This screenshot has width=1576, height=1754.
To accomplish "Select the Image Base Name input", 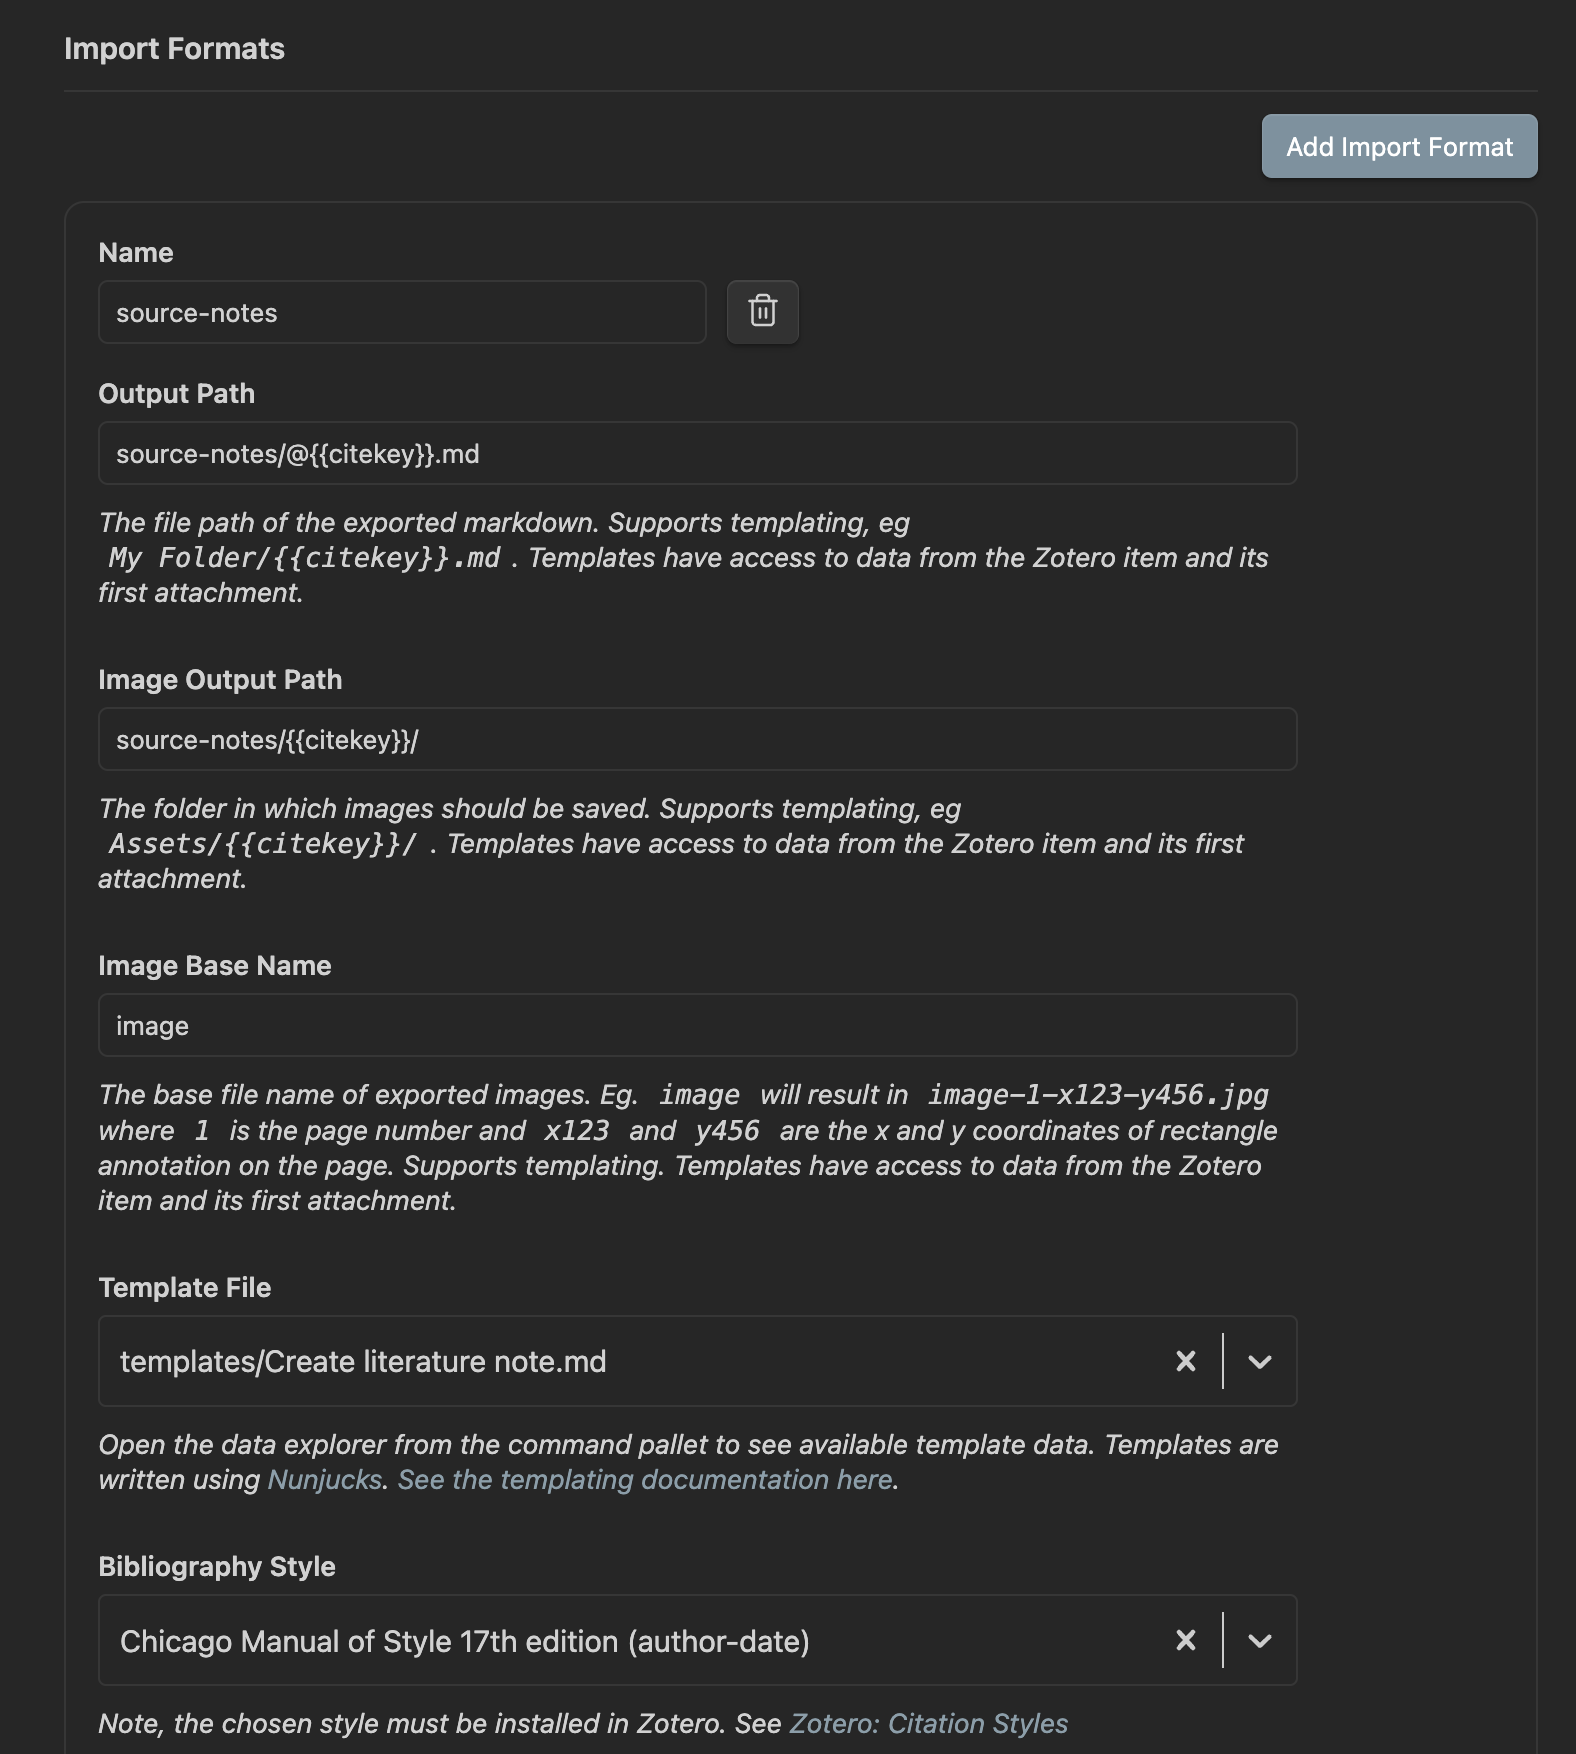I will pyautogui.click(x=697, y=1026).
